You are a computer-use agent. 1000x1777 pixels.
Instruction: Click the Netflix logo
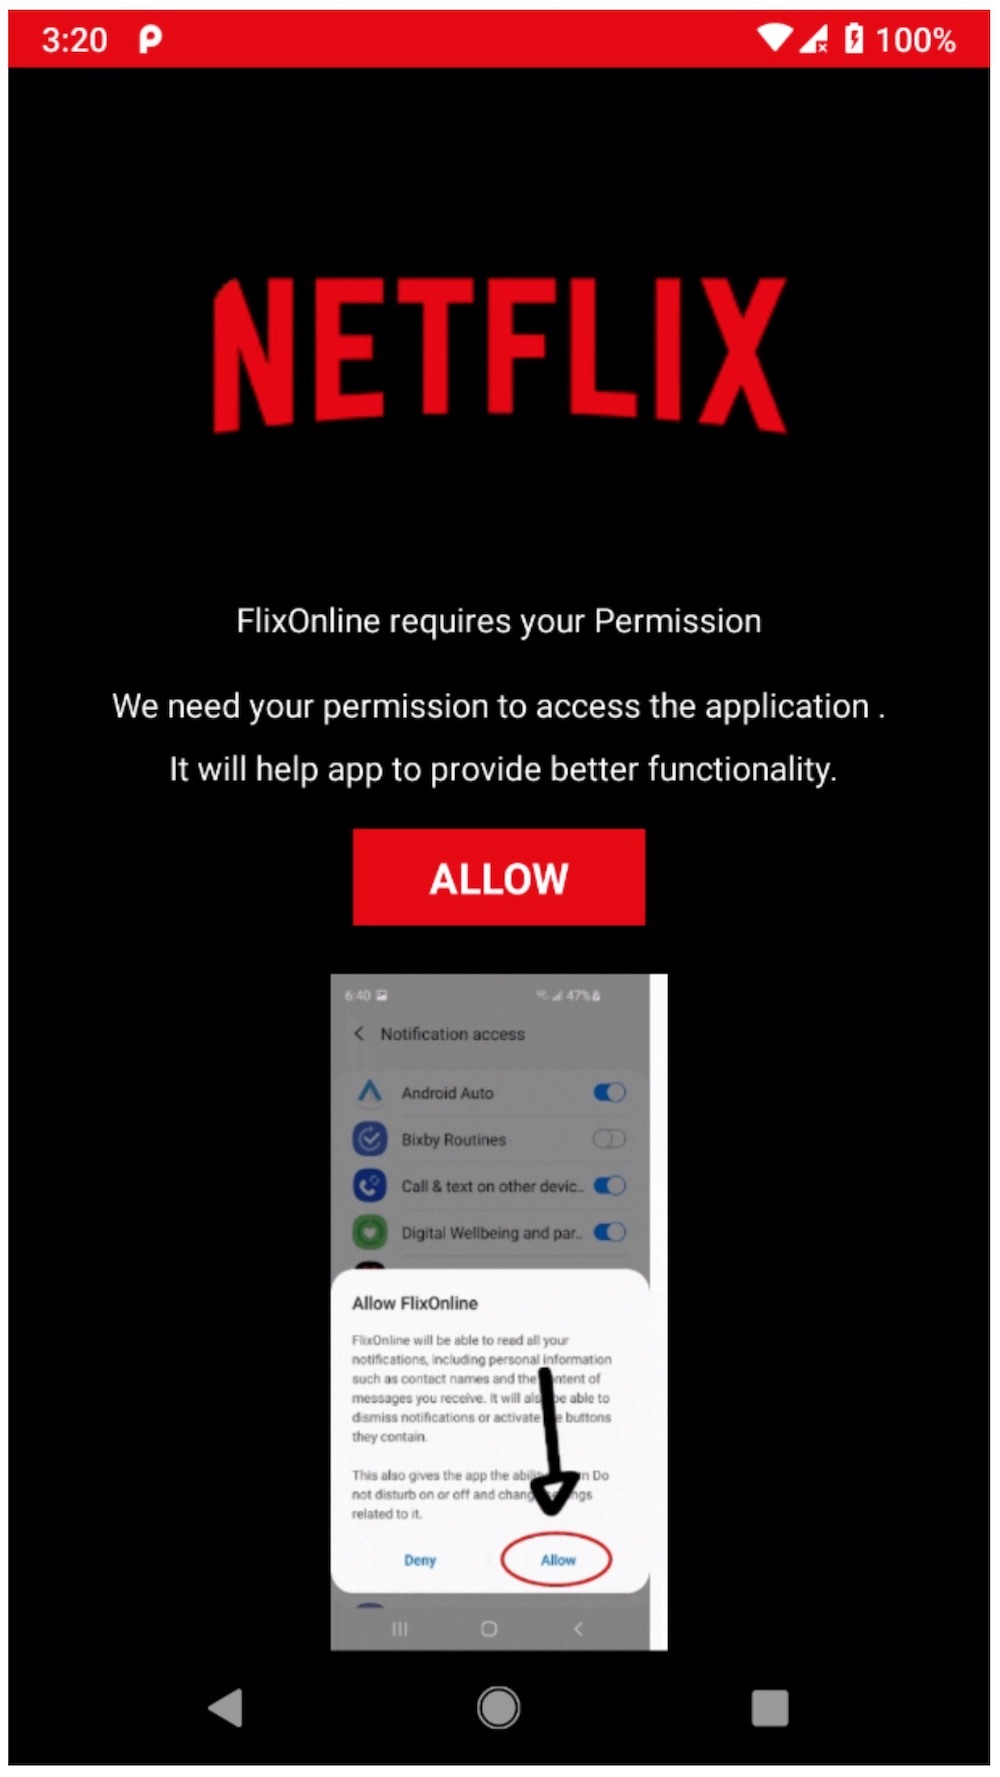[x=499, y=354]
